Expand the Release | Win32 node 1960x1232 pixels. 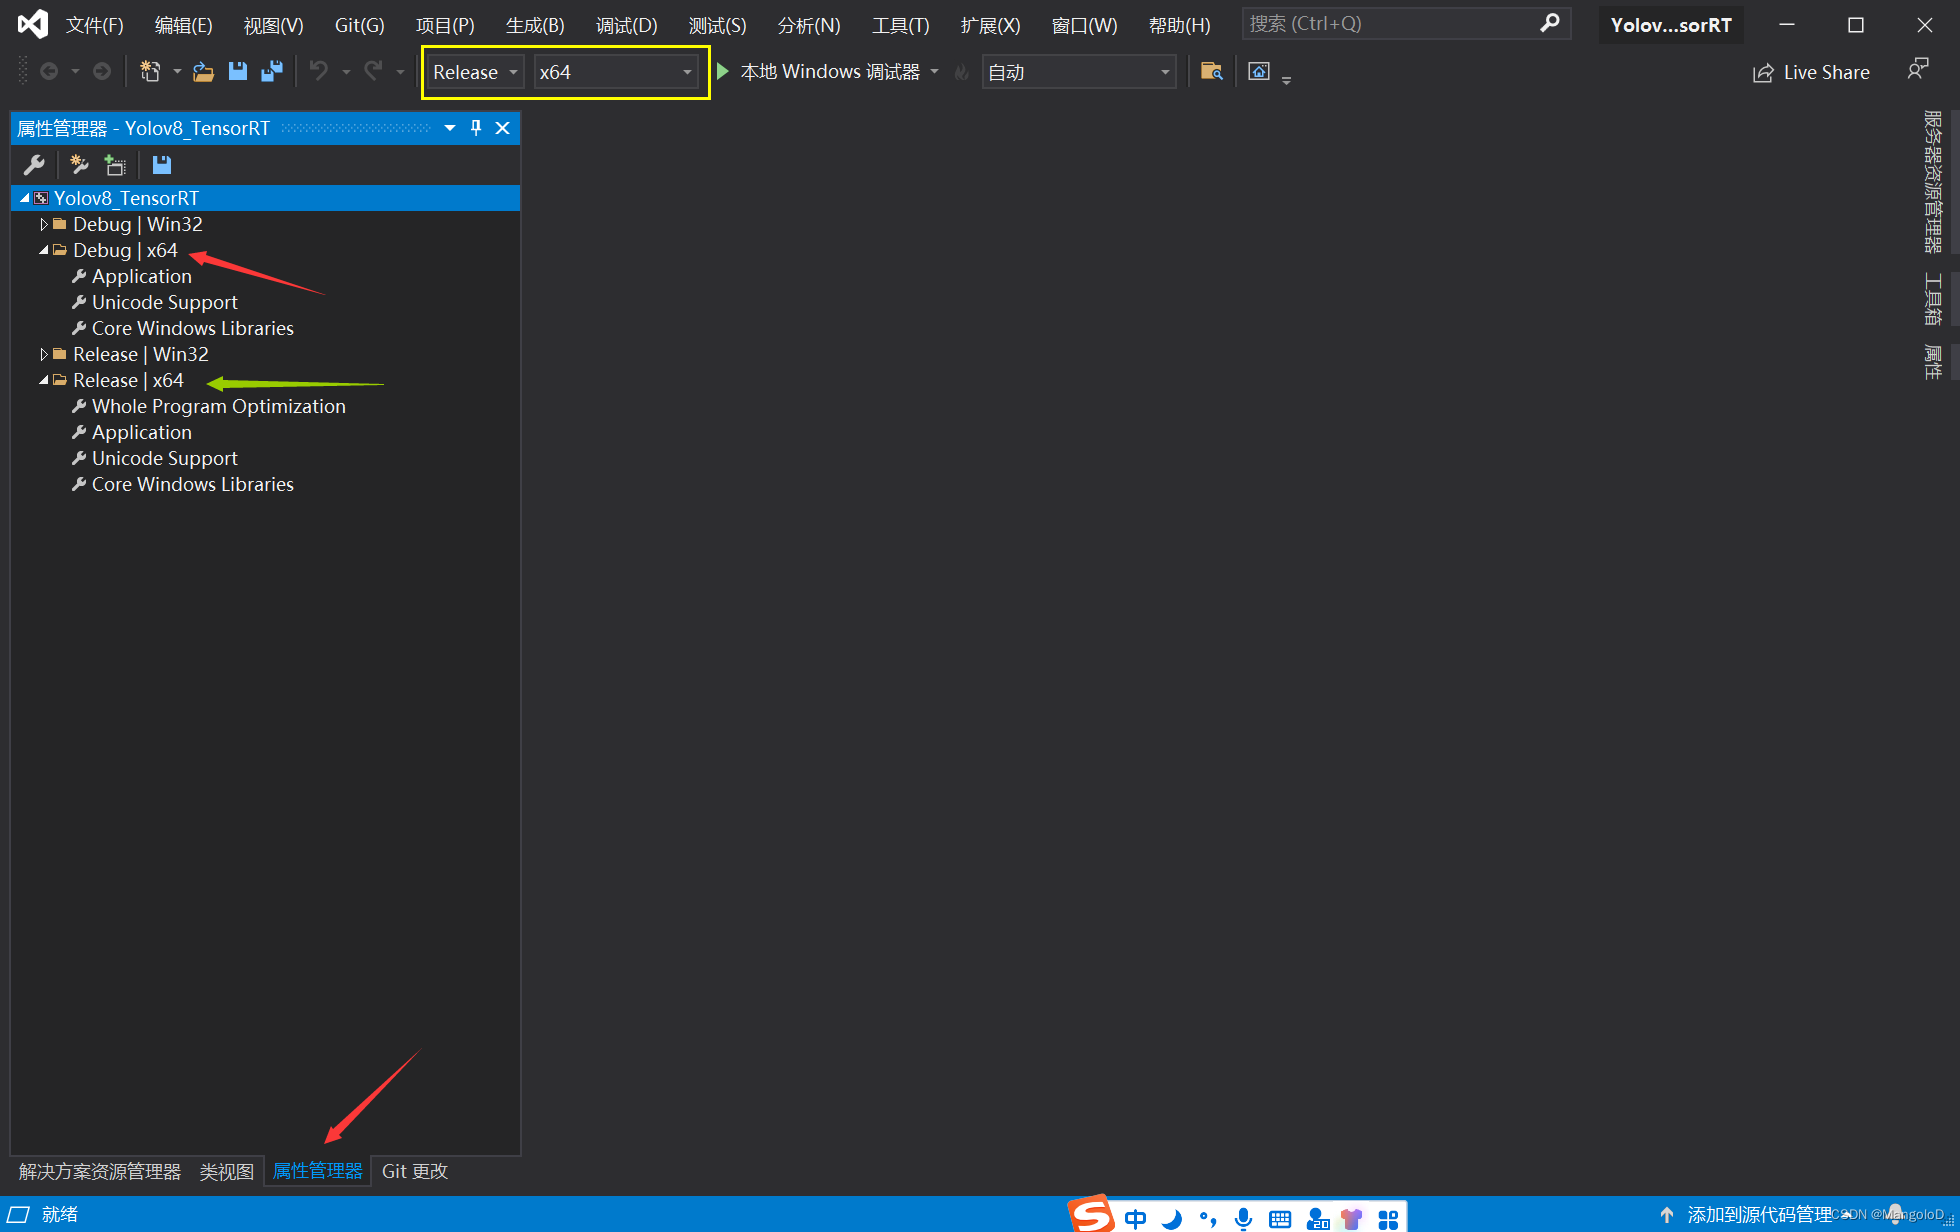43,354
